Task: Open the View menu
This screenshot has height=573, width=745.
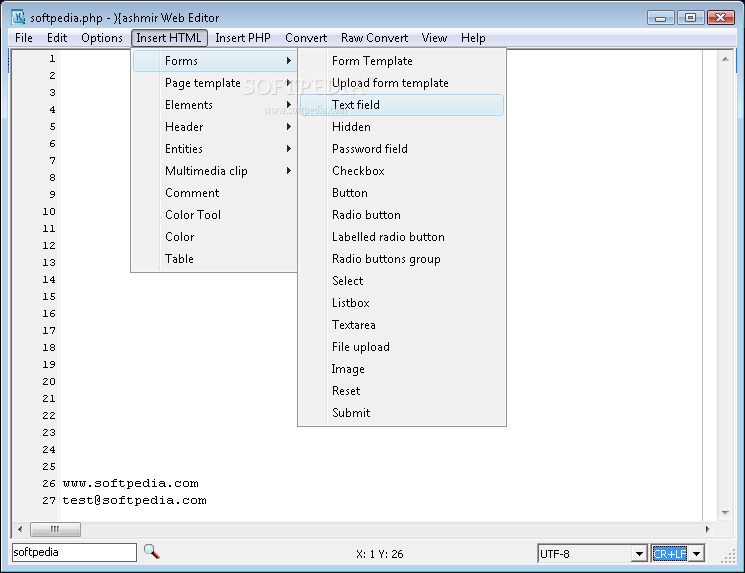Action: tap(434, 38)
